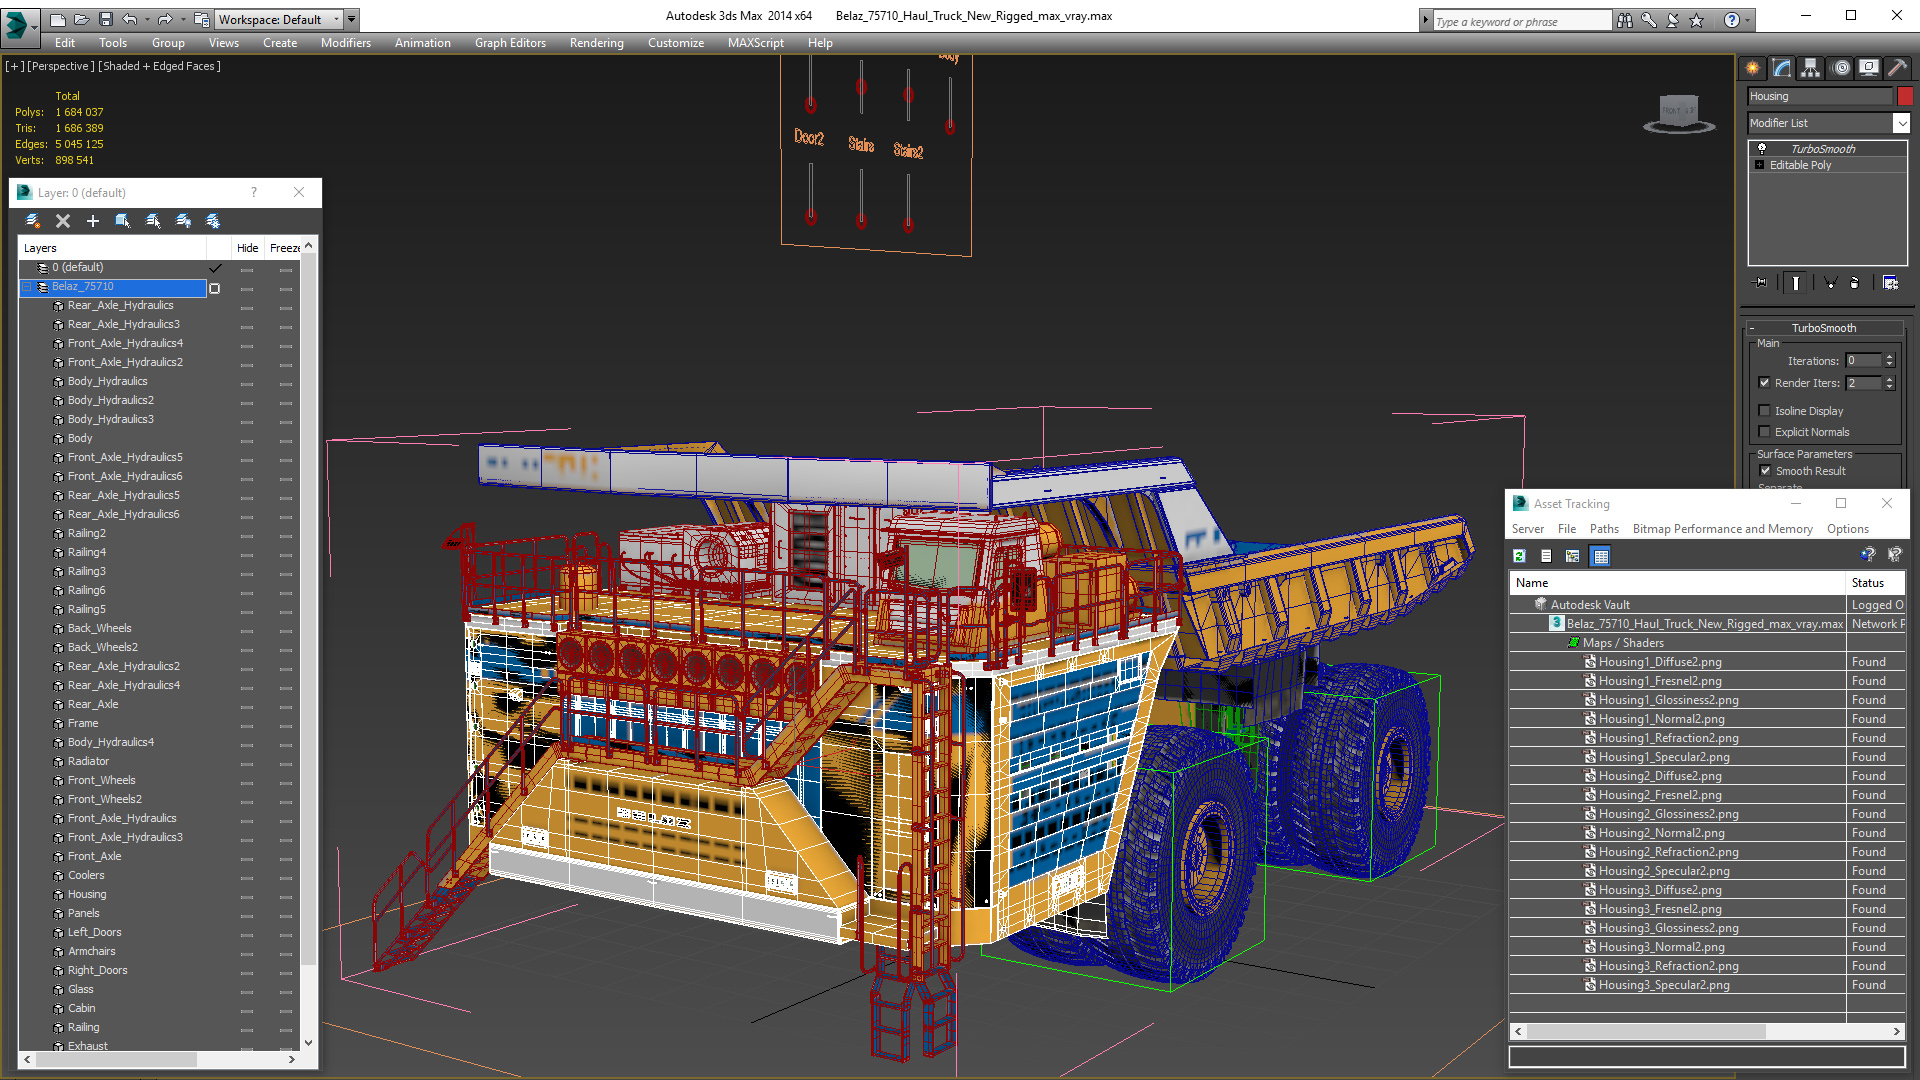Toggle the Smooth Result checkbox

[1765, 470]
